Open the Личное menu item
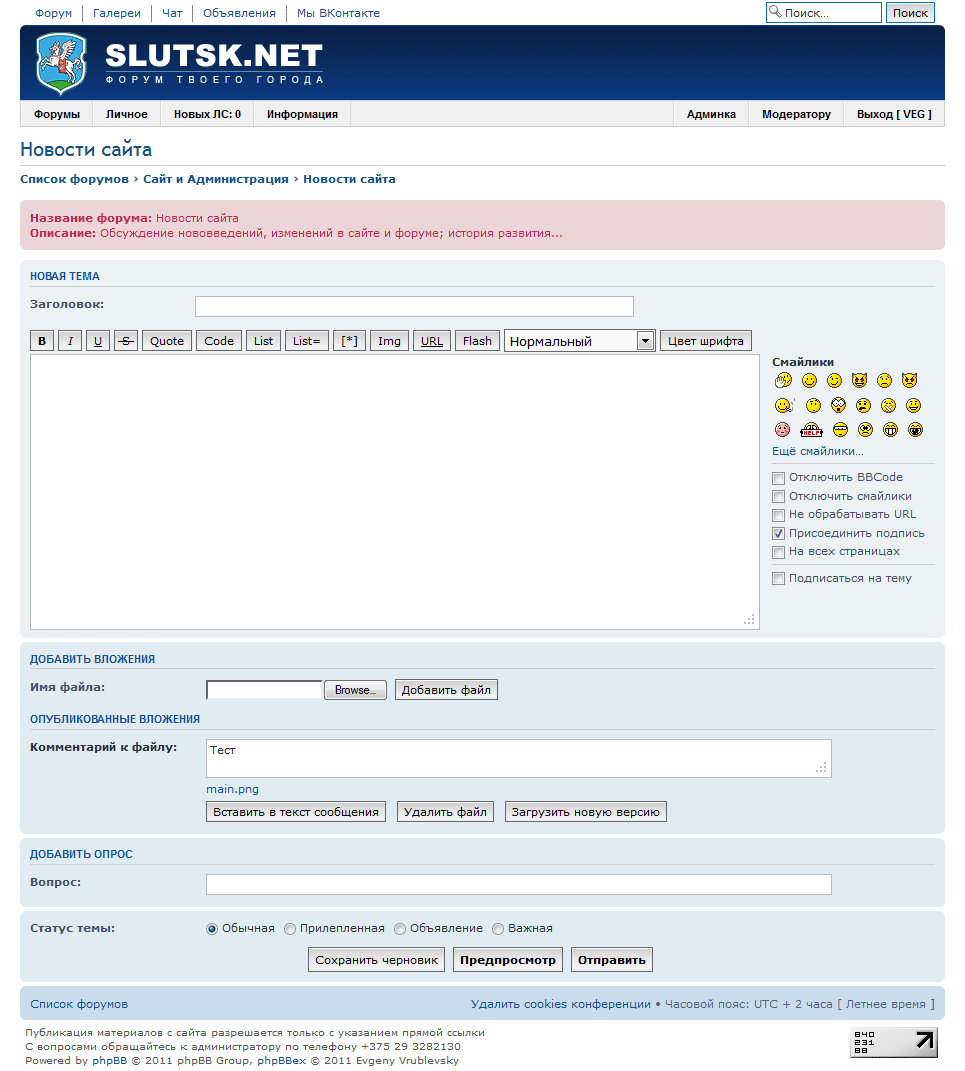 pos(126,114)
